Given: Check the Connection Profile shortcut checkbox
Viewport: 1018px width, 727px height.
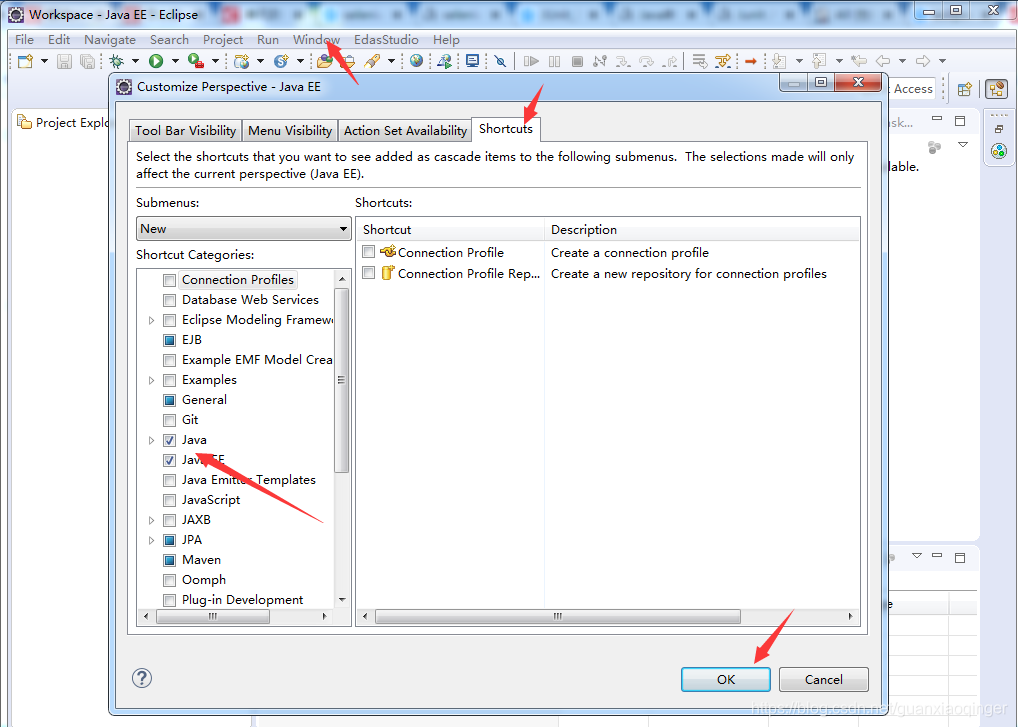Looking at the screenshot, I should [x=369, y=251].
